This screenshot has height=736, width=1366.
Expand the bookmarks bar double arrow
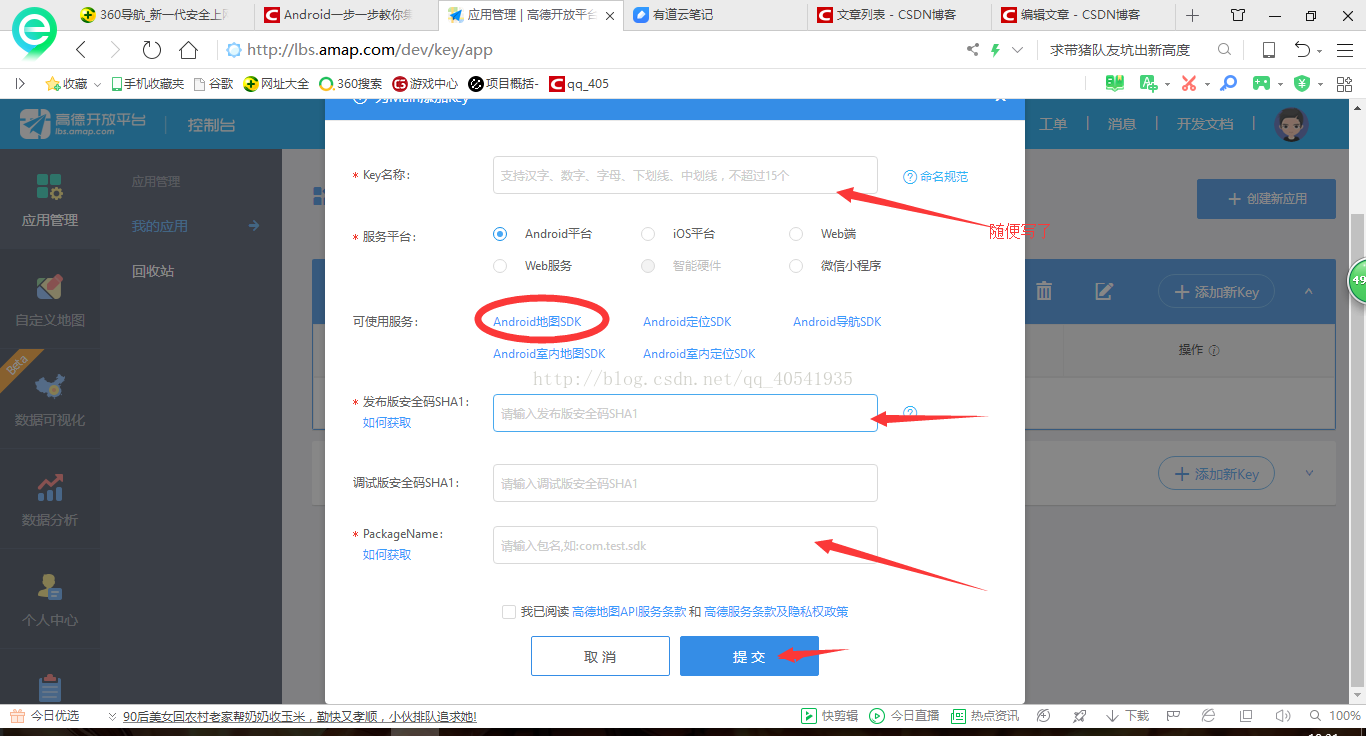click(19, 84)
